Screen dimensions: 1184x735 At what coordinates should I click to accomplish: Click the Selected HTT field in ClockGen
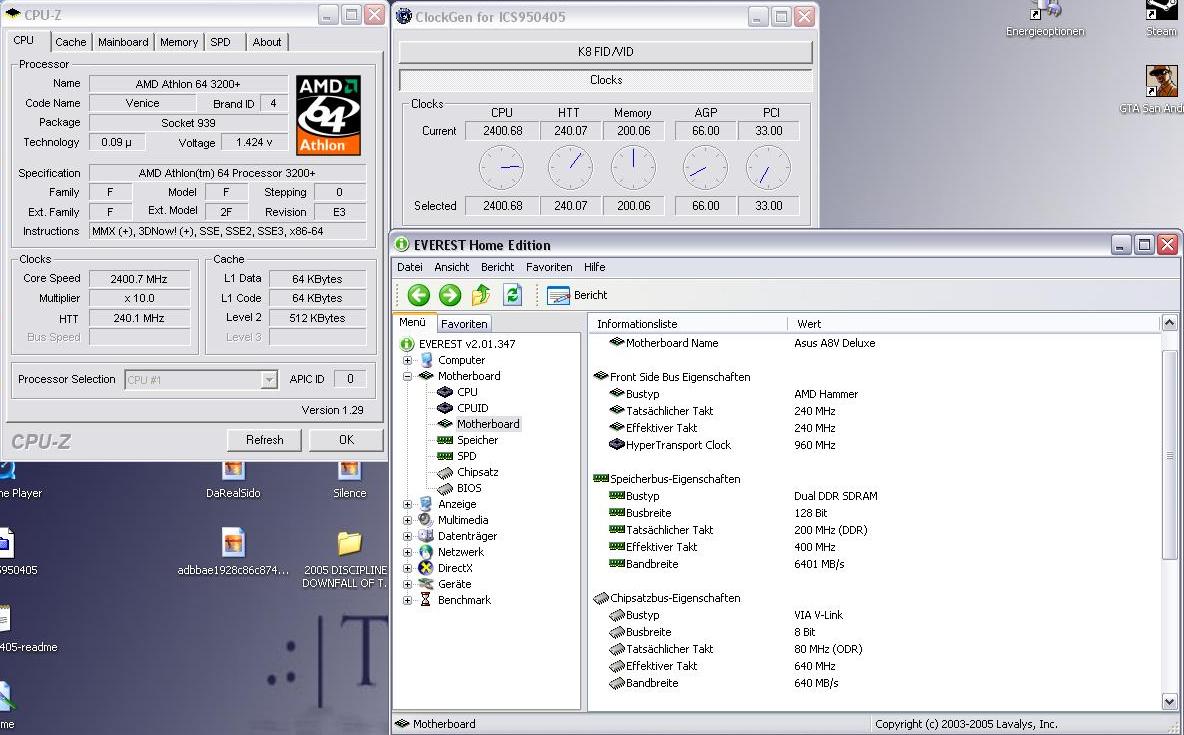(x=570, y=205)
